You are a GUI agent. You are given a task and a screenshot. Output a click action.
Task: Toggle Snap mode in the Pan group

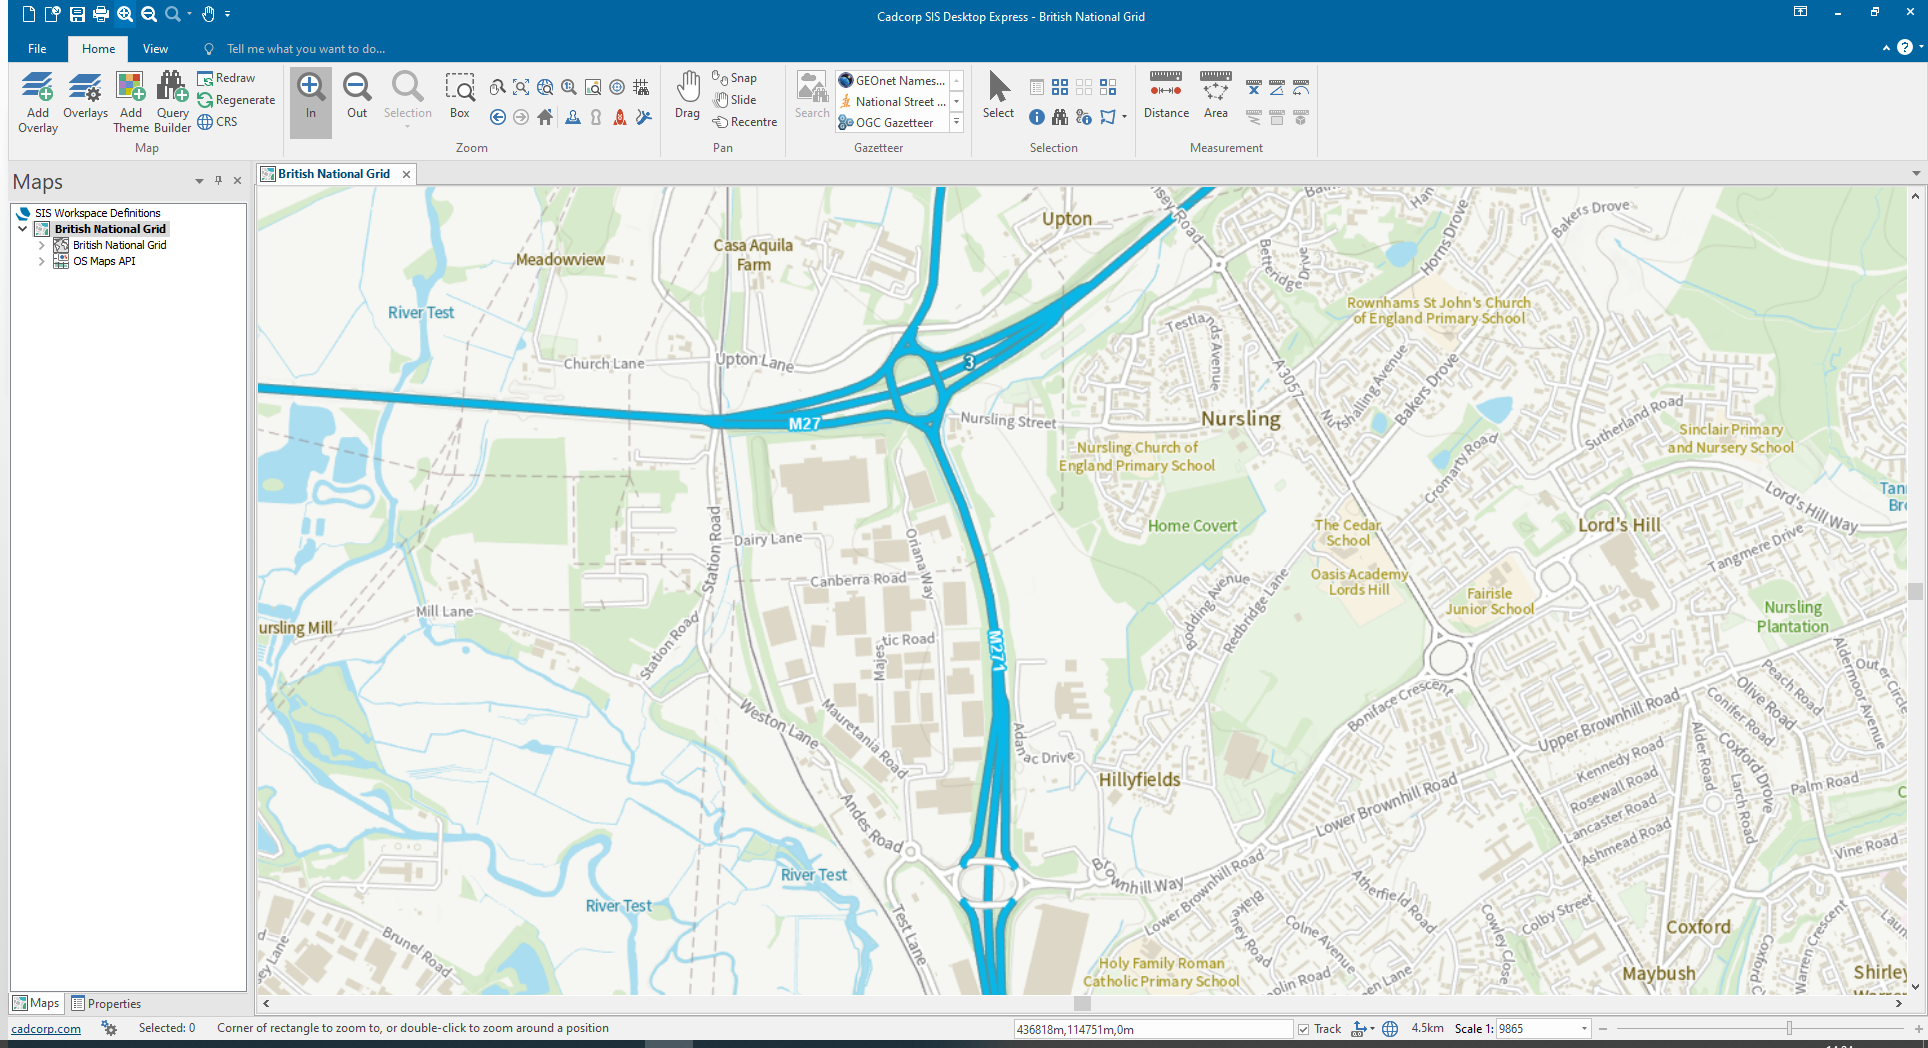point(736,77)
